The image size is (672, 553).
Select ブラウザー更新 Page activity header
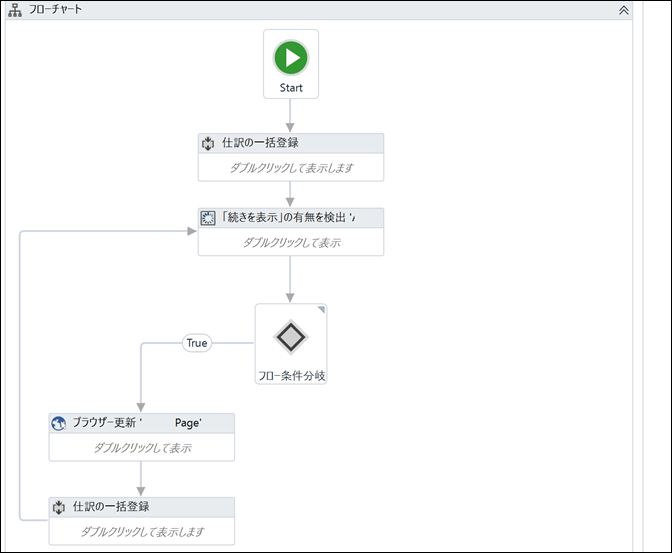pos(141,423)
